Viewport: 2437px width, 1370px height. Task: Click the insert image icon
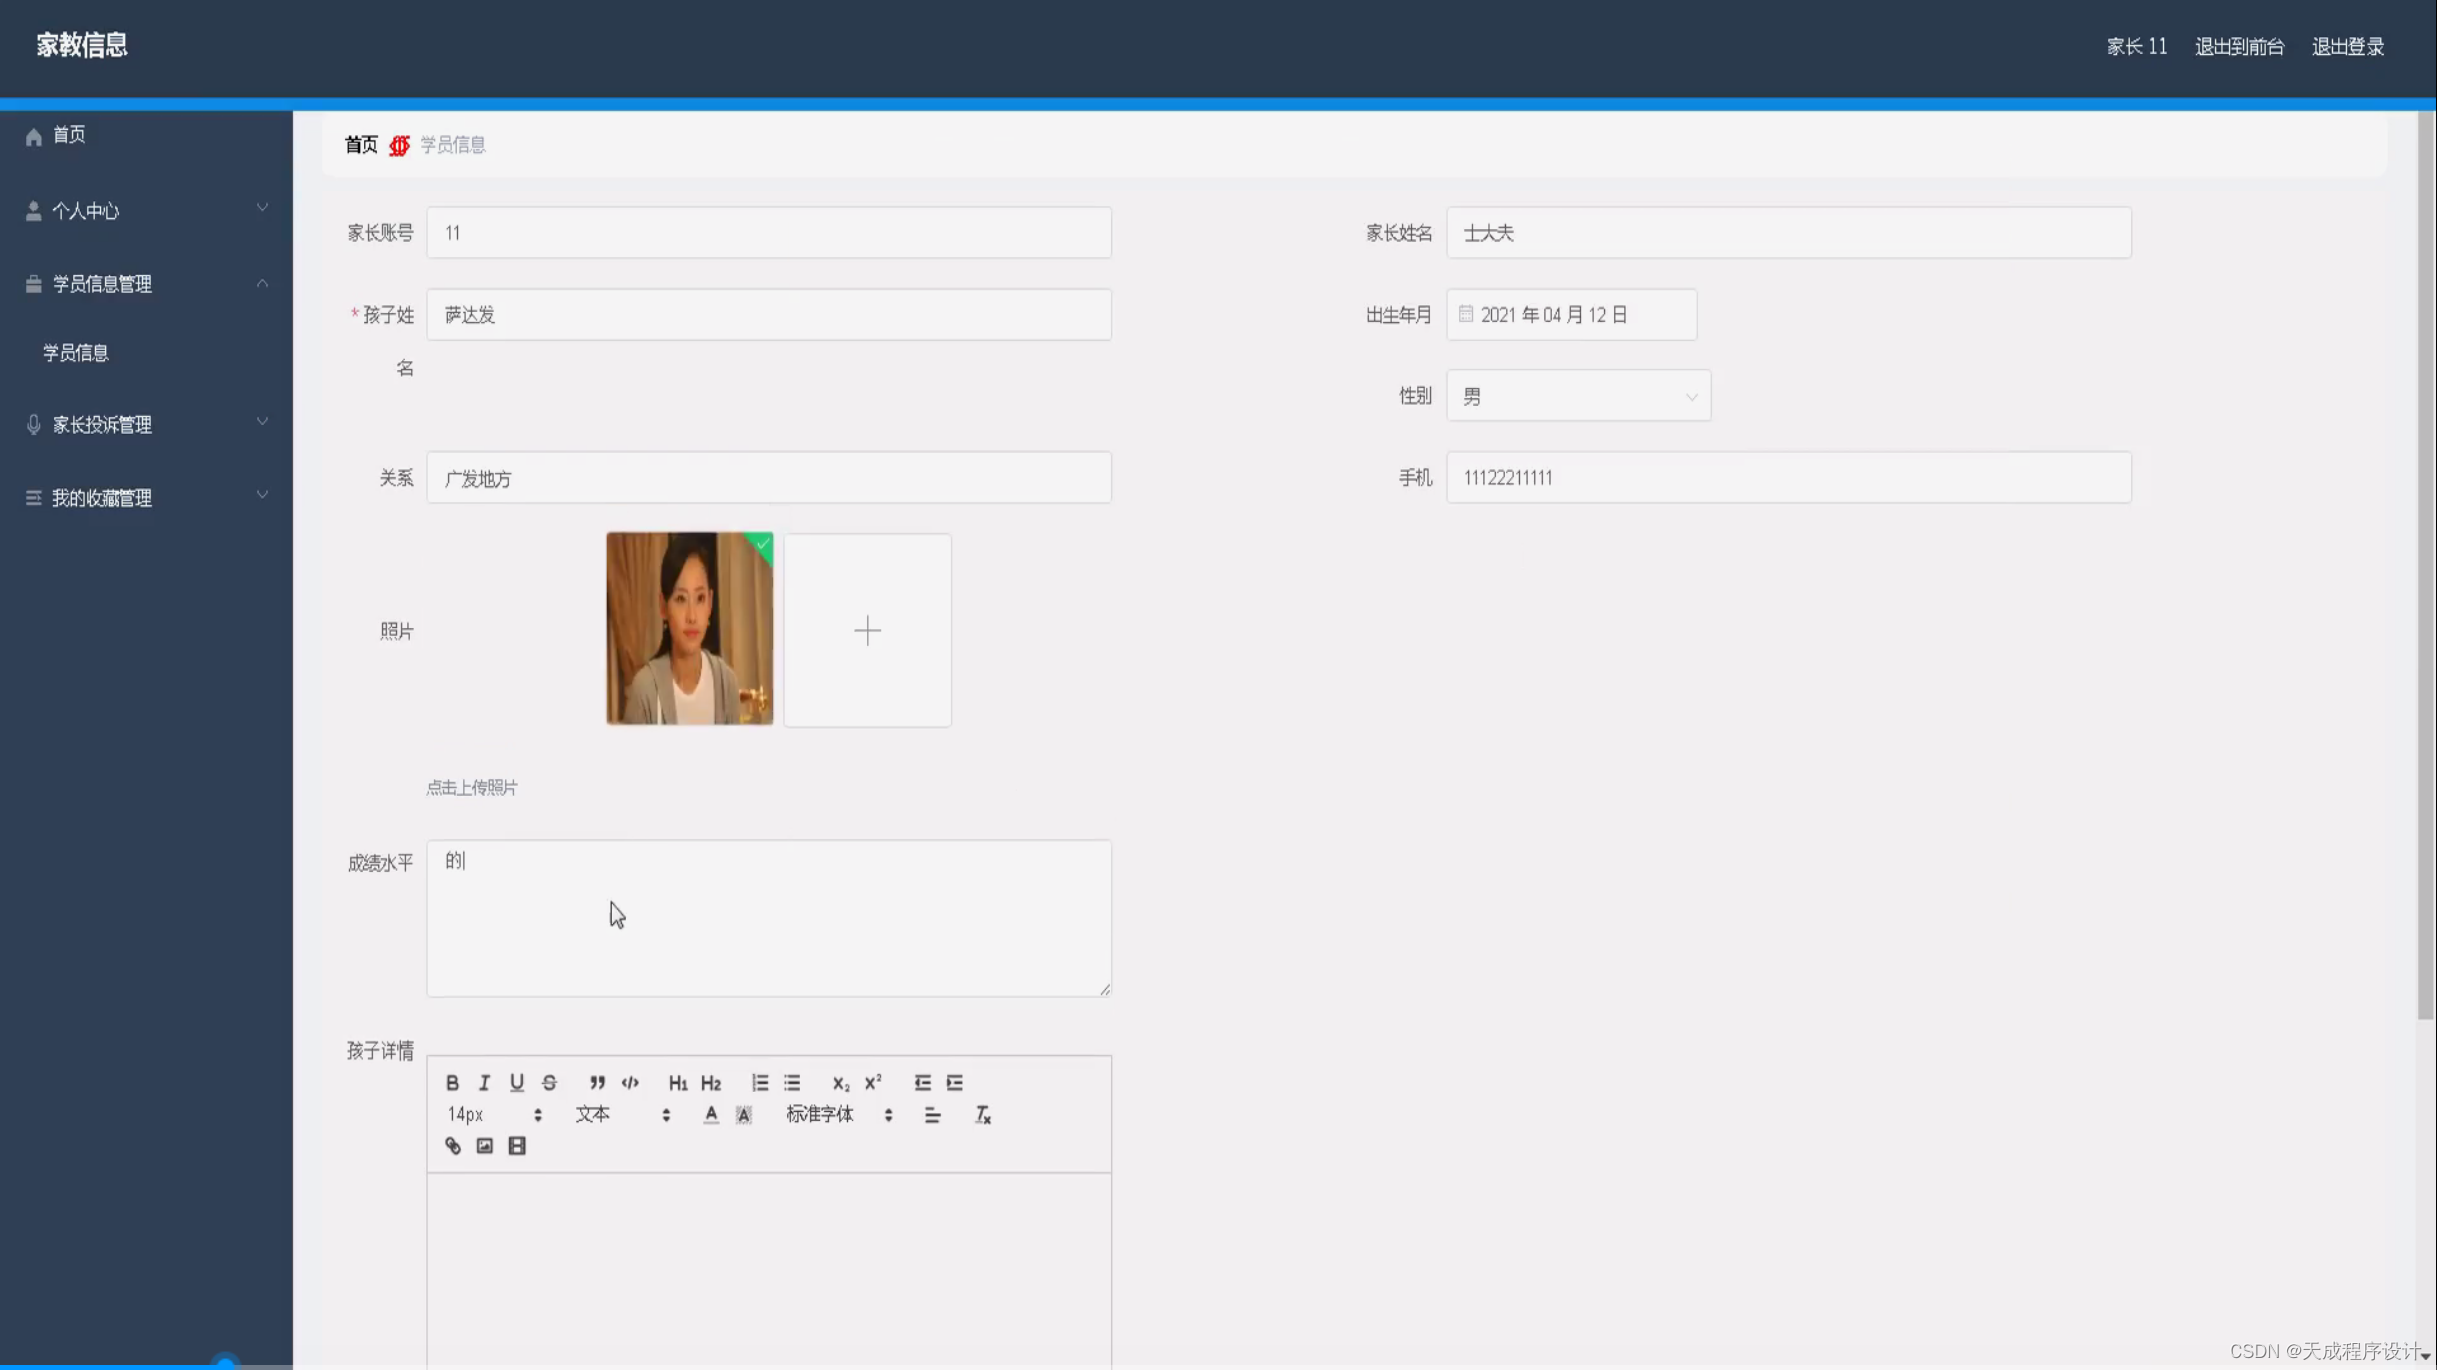(x=484, y=1145)
